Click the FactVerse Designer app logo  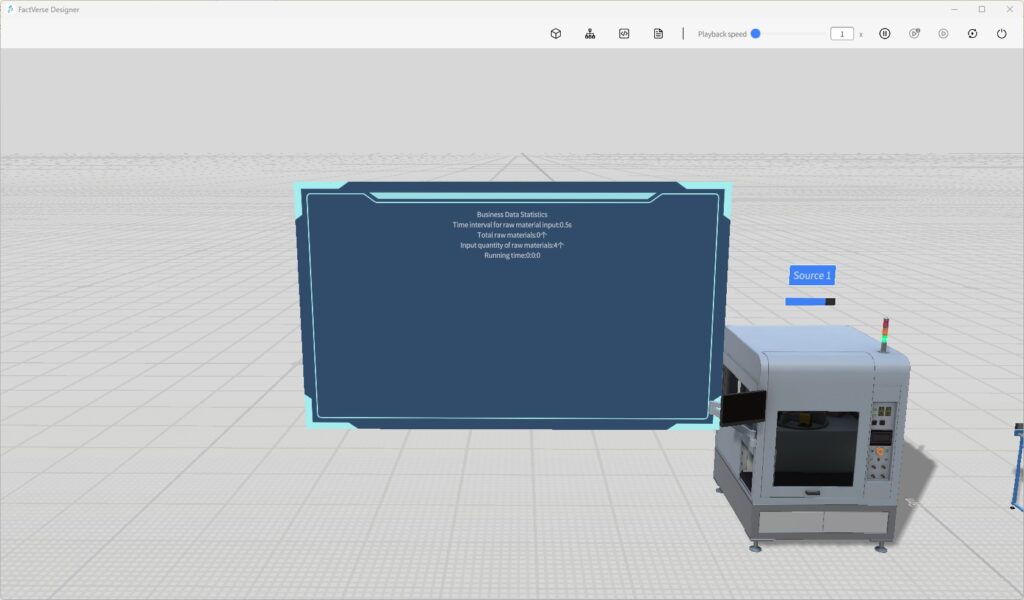pyautogui.click(x=9, y=9)
